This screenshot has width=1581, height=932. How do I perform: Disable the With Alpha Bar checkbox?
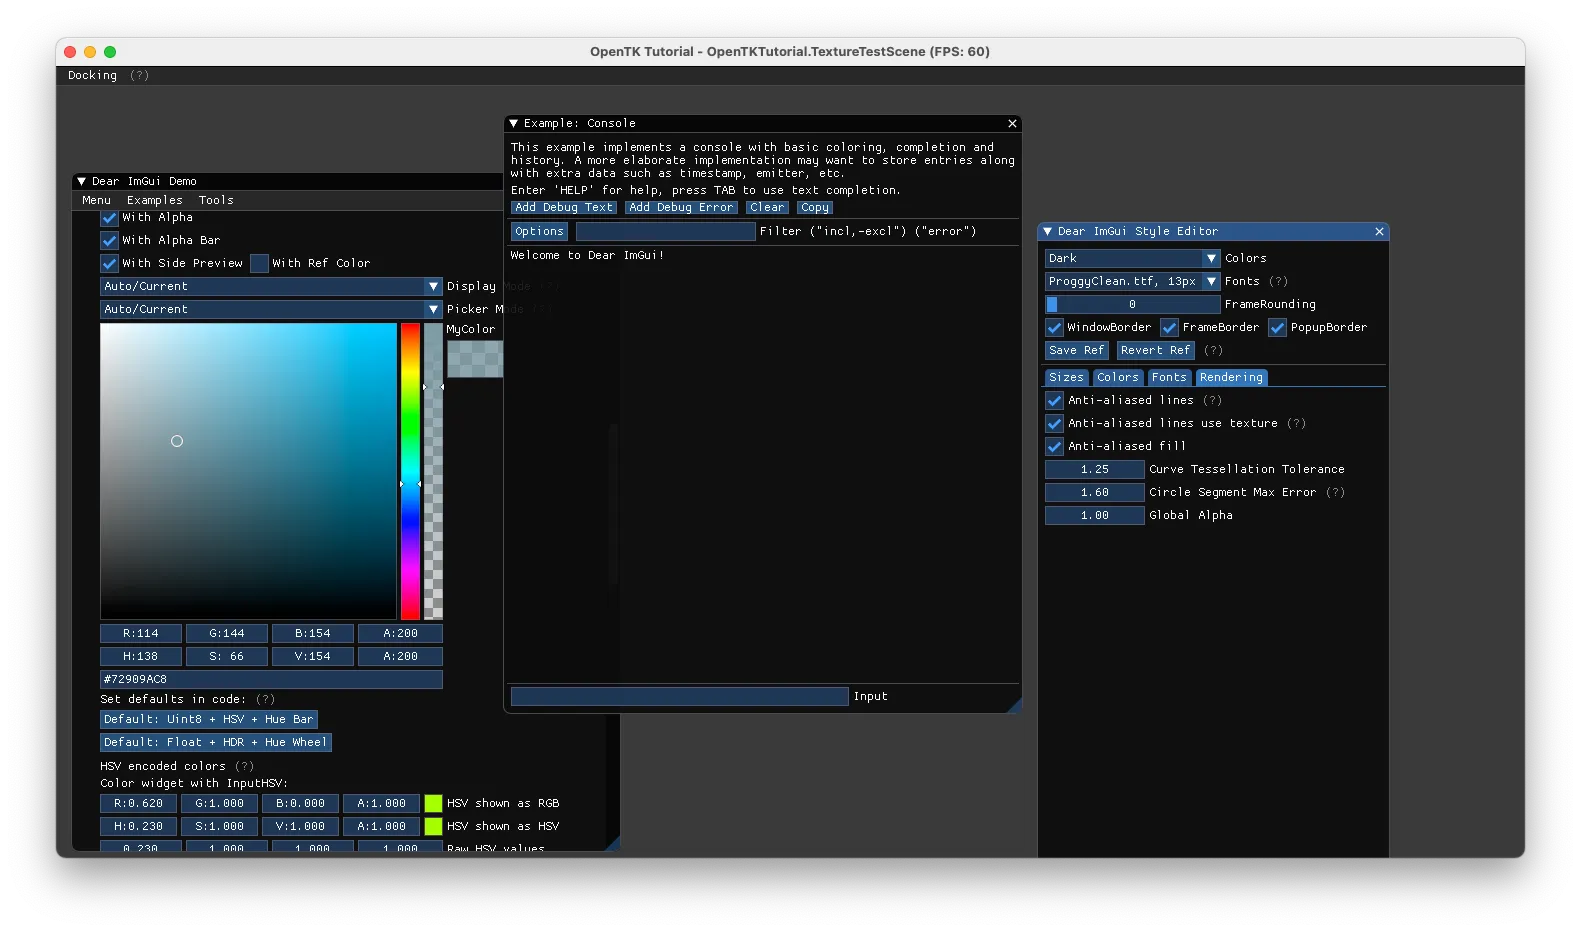(x=110, y=241)
